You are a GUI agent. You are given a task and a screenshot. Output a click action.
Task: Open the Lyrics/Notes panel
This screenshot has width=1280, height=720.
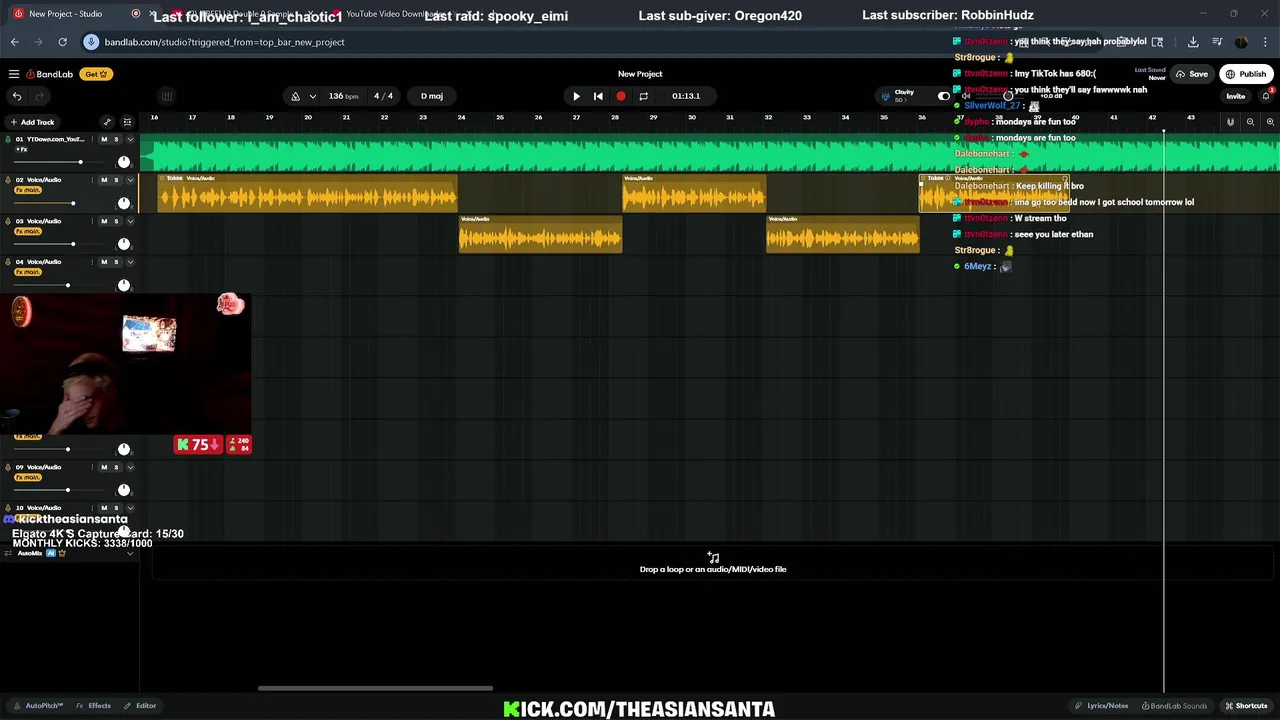pos(1102,706)
